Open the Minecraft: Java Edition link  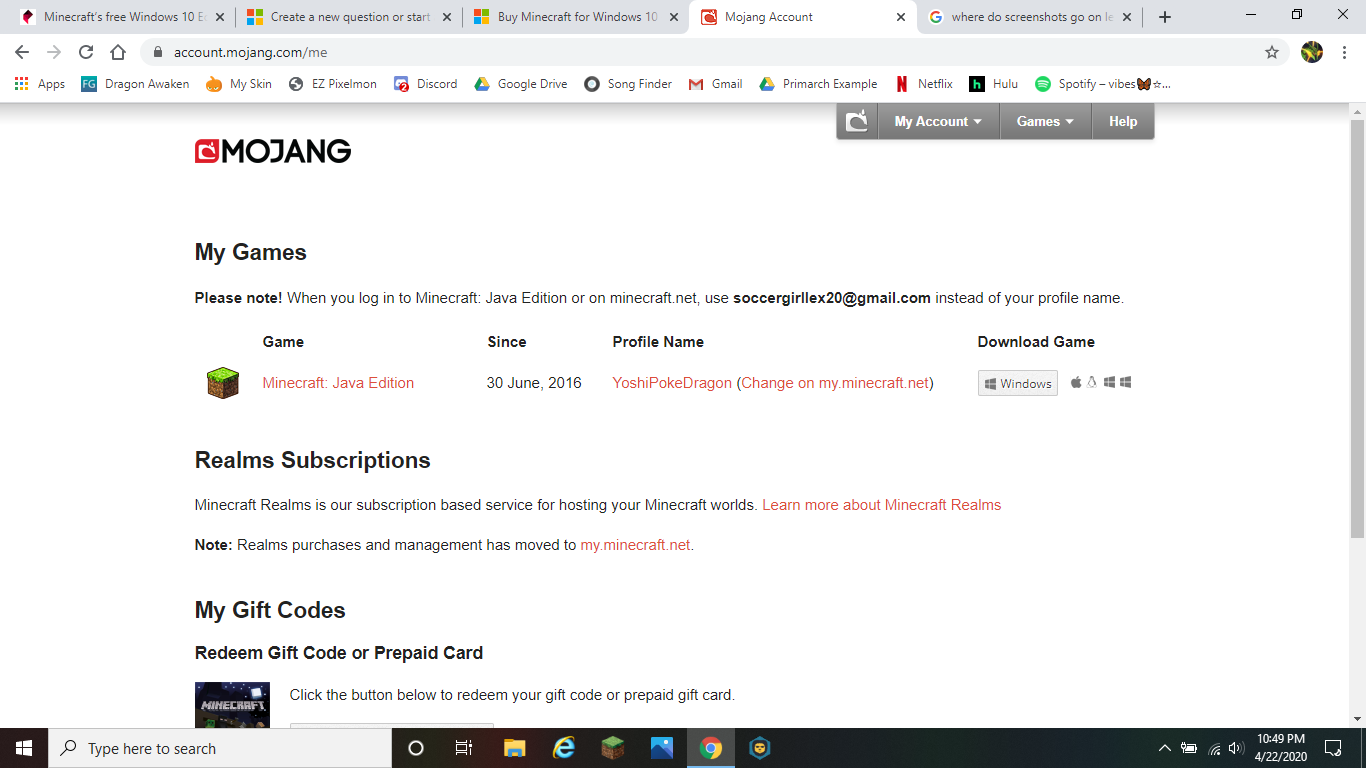click(x=338, y=383)
